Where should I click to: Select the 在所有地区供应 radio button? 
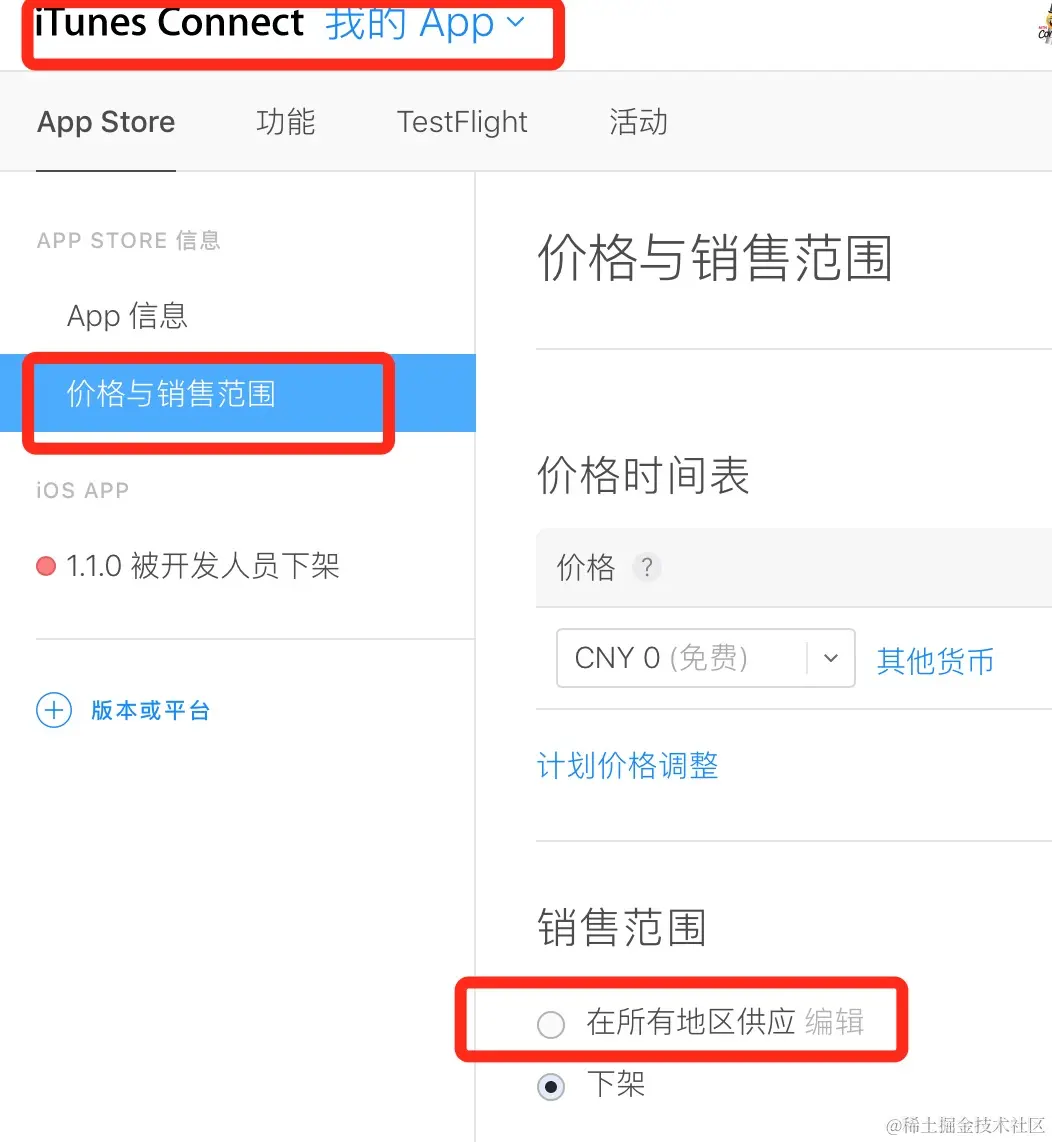(551, 1024)
